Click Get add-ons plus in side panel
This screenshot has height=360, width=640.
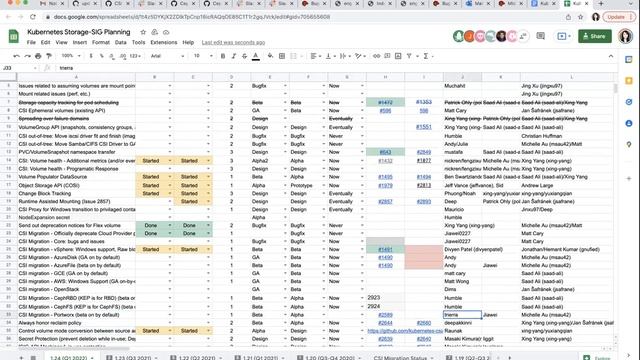[x=629, y=178]
